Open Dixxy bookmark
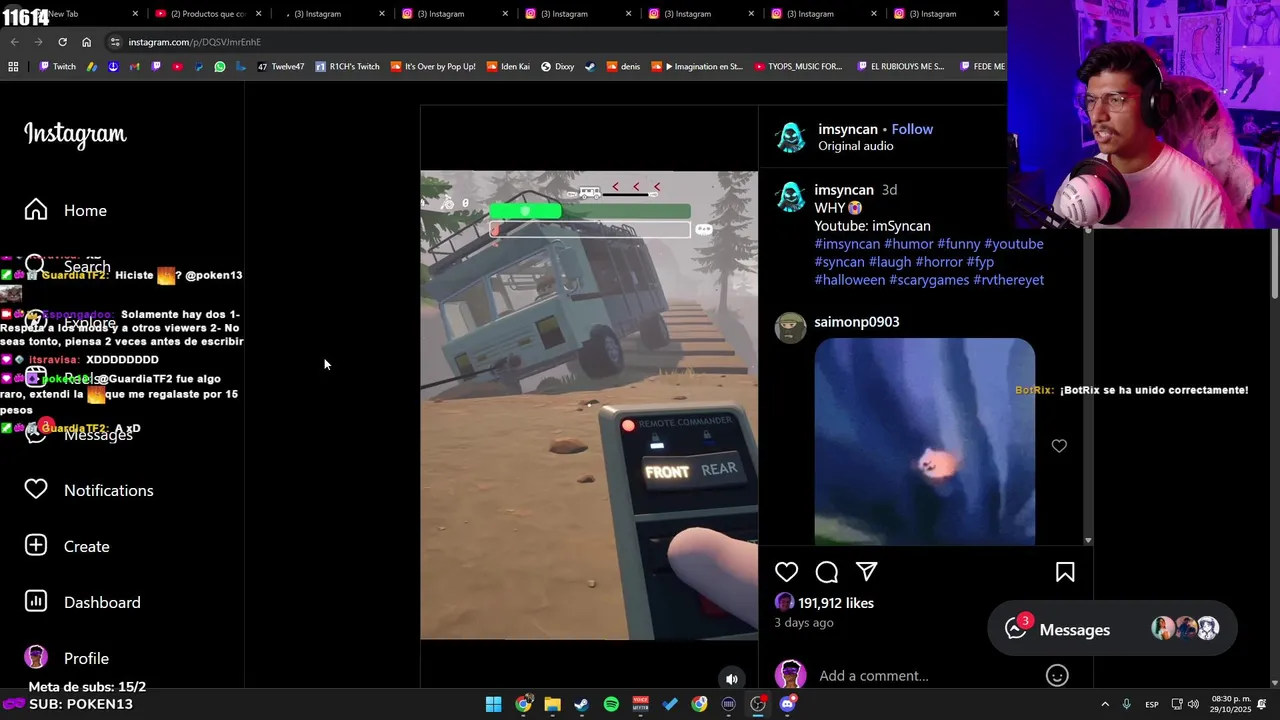This screenshot has height=720, width=1280. (557, 67)
